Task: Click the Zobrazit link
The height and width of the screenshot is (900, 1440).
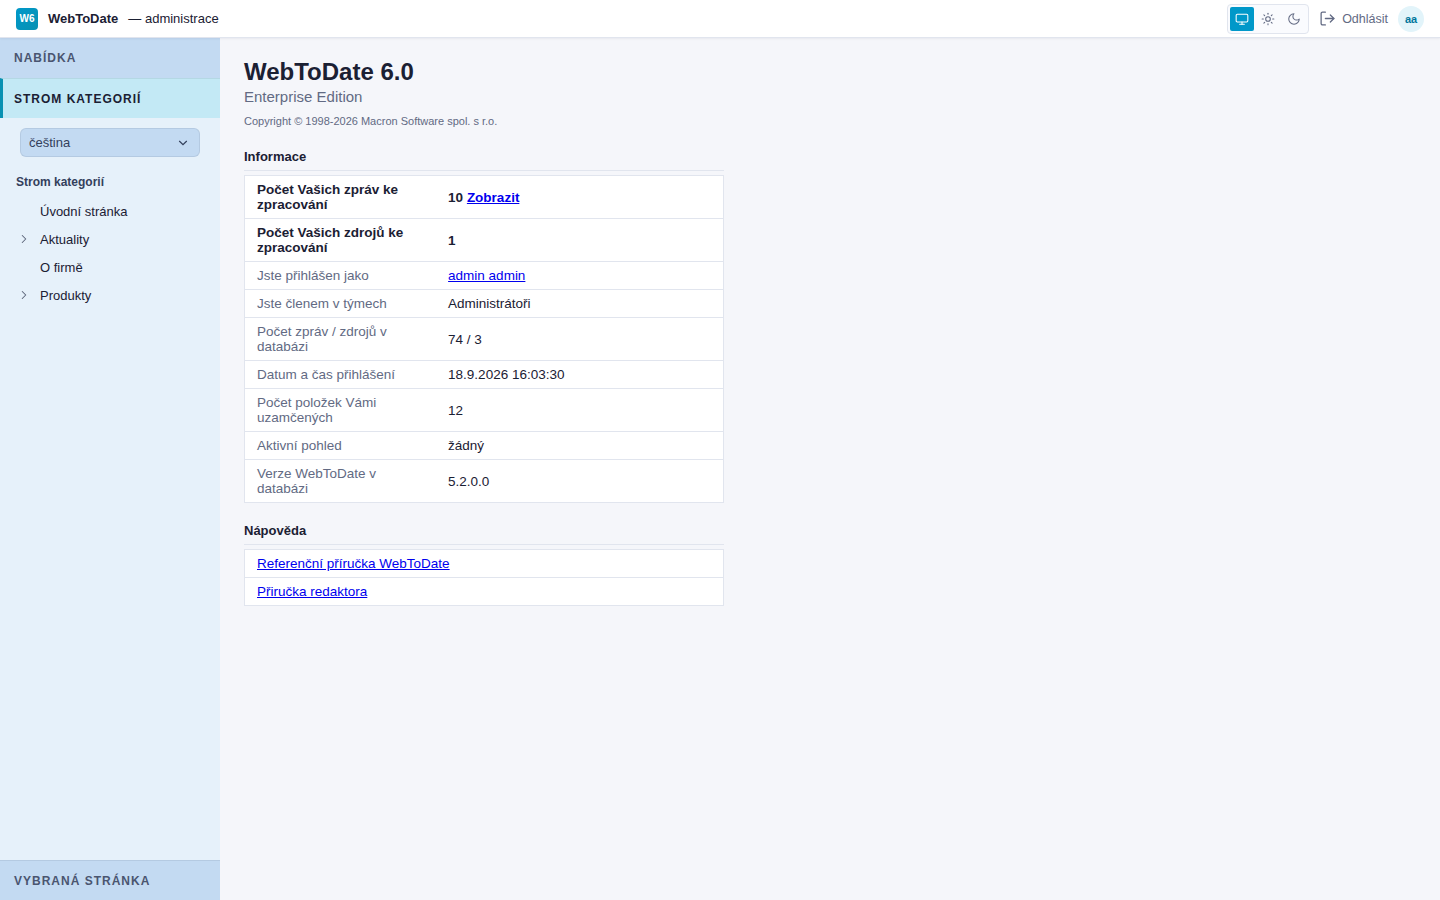Action: (493, 198)
